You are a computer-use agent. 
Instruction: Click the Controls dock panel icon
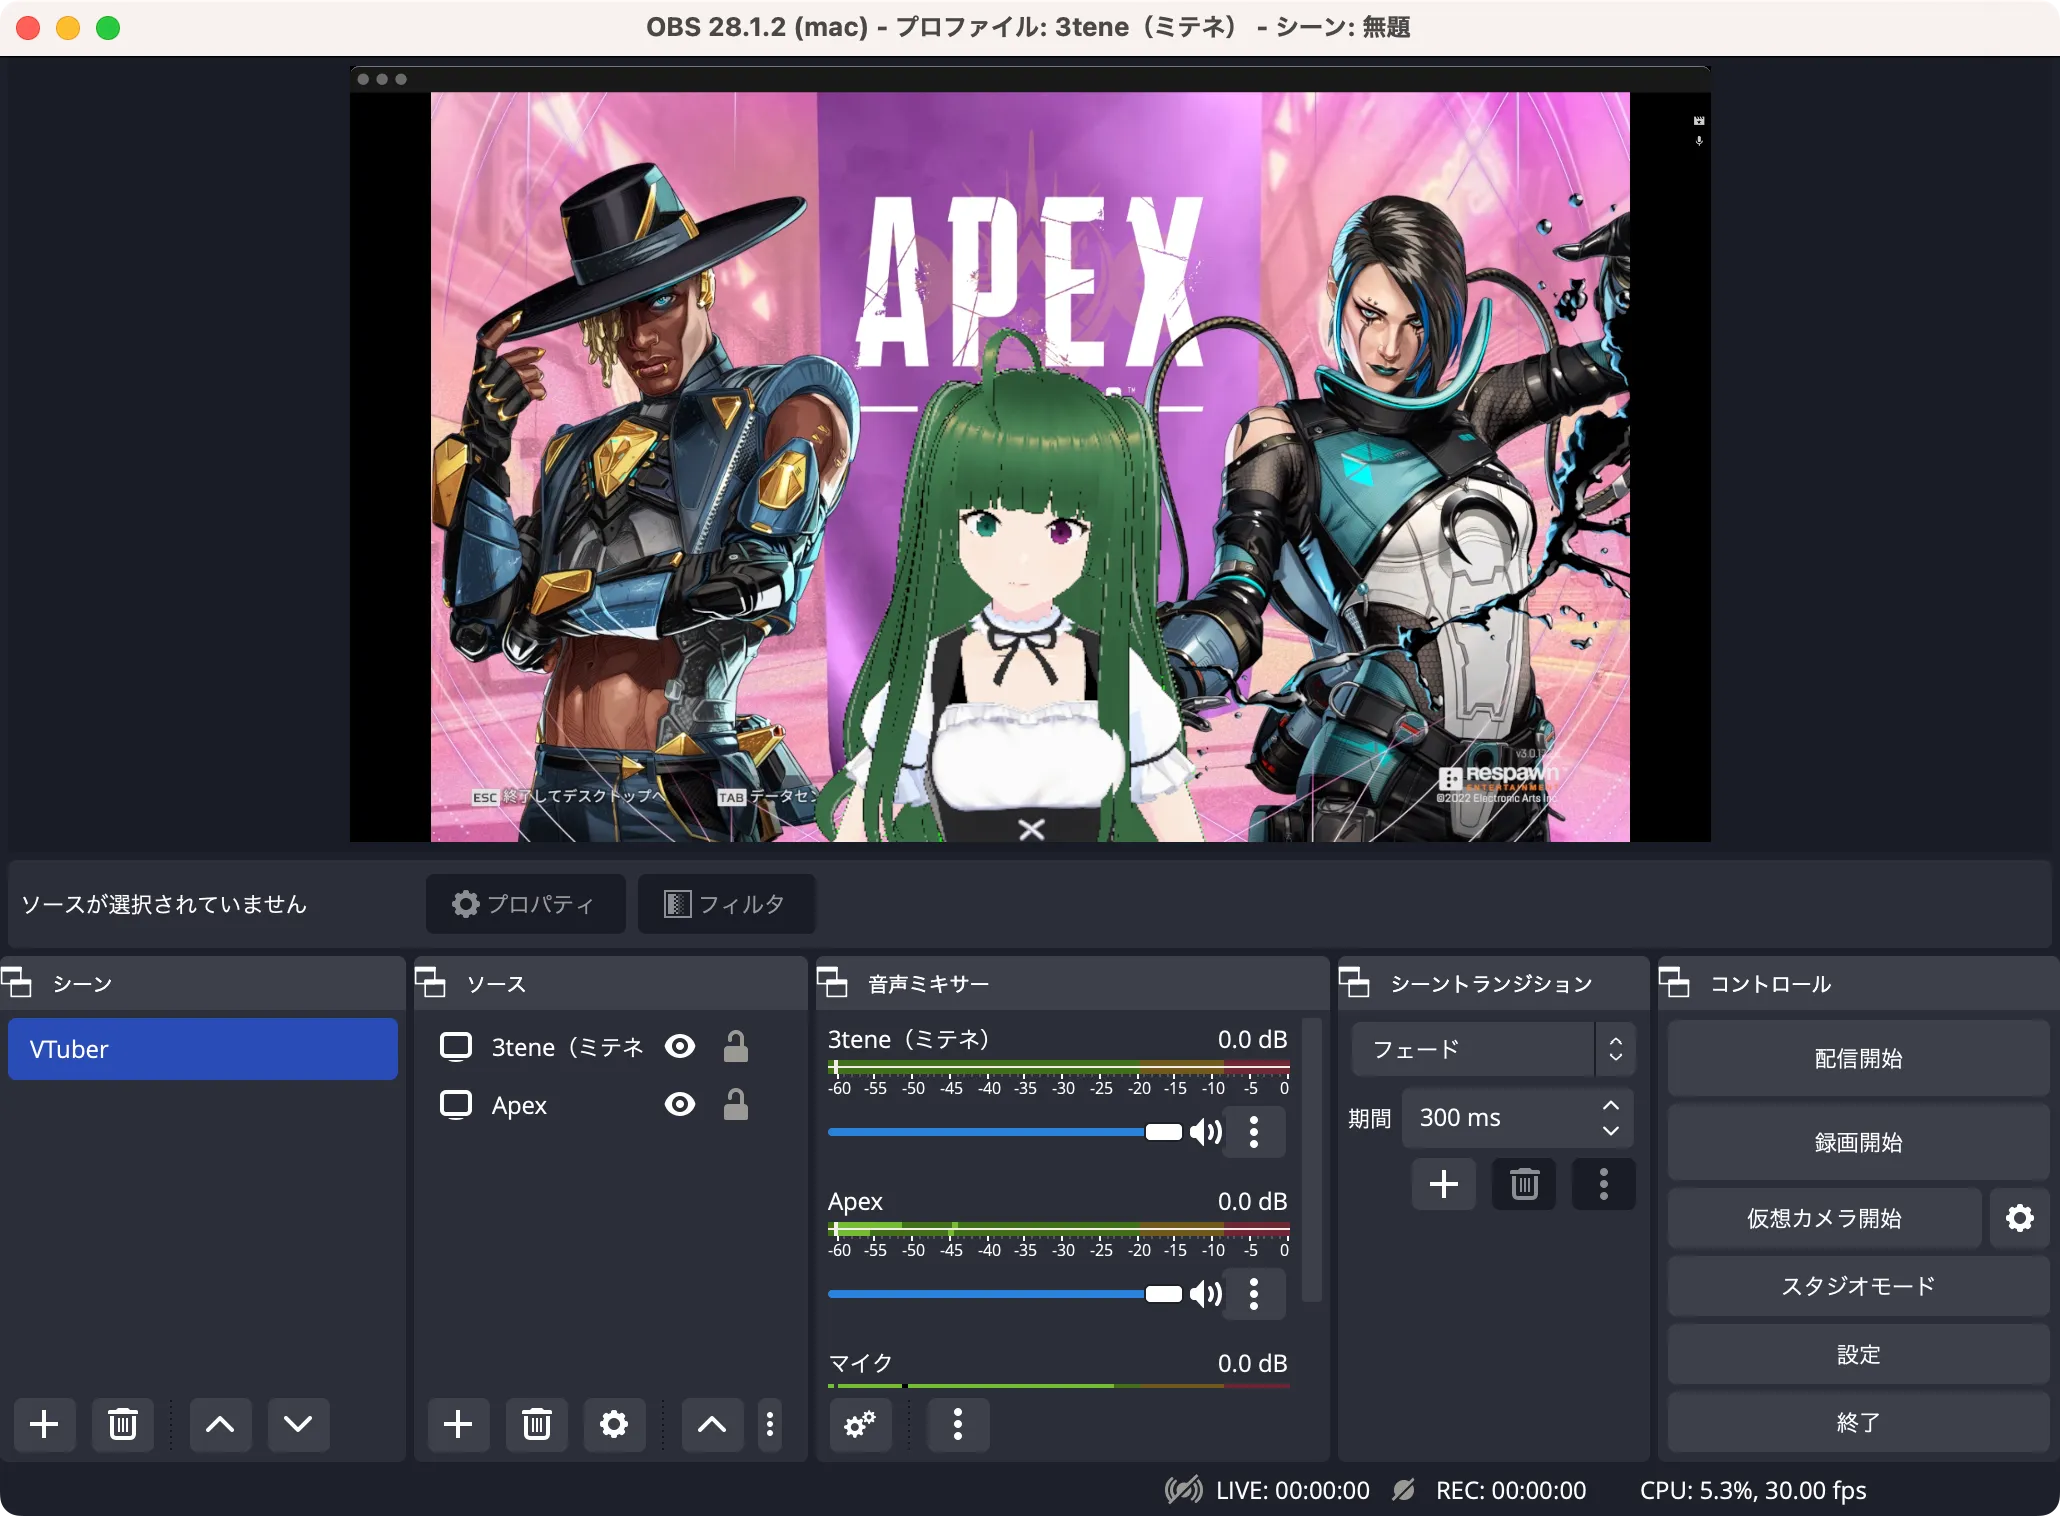click(1675, 984)
